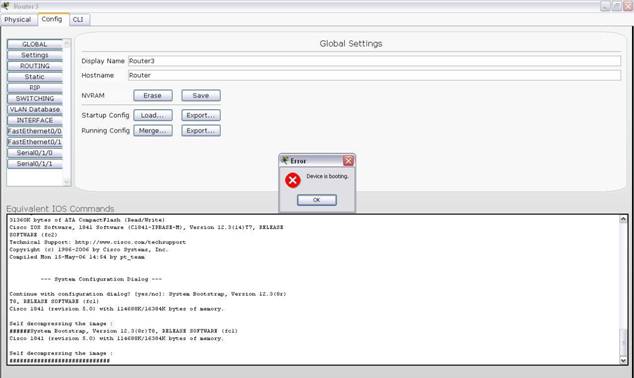Click the sidebar scrollbar down arrow
The height and width of the screenshot is (378, 634).
[x=67, y=182]
